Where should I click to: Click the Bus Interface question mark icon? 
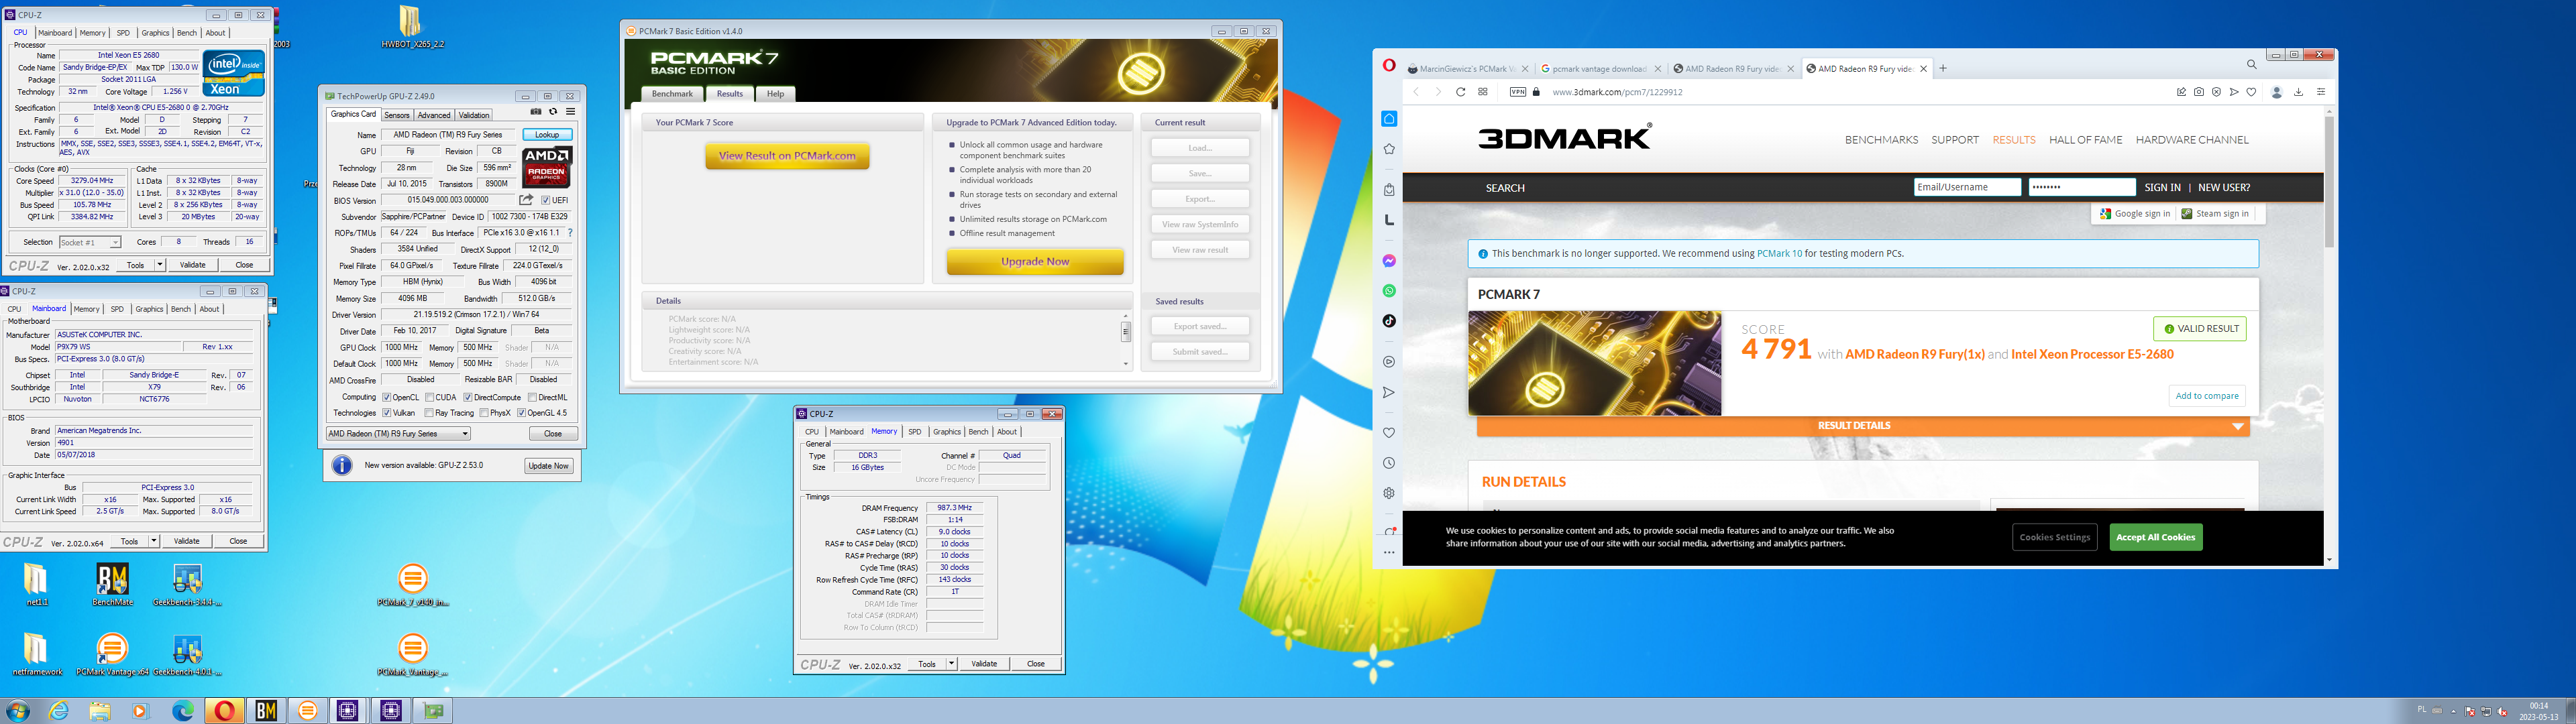click(x=570, y=233)
